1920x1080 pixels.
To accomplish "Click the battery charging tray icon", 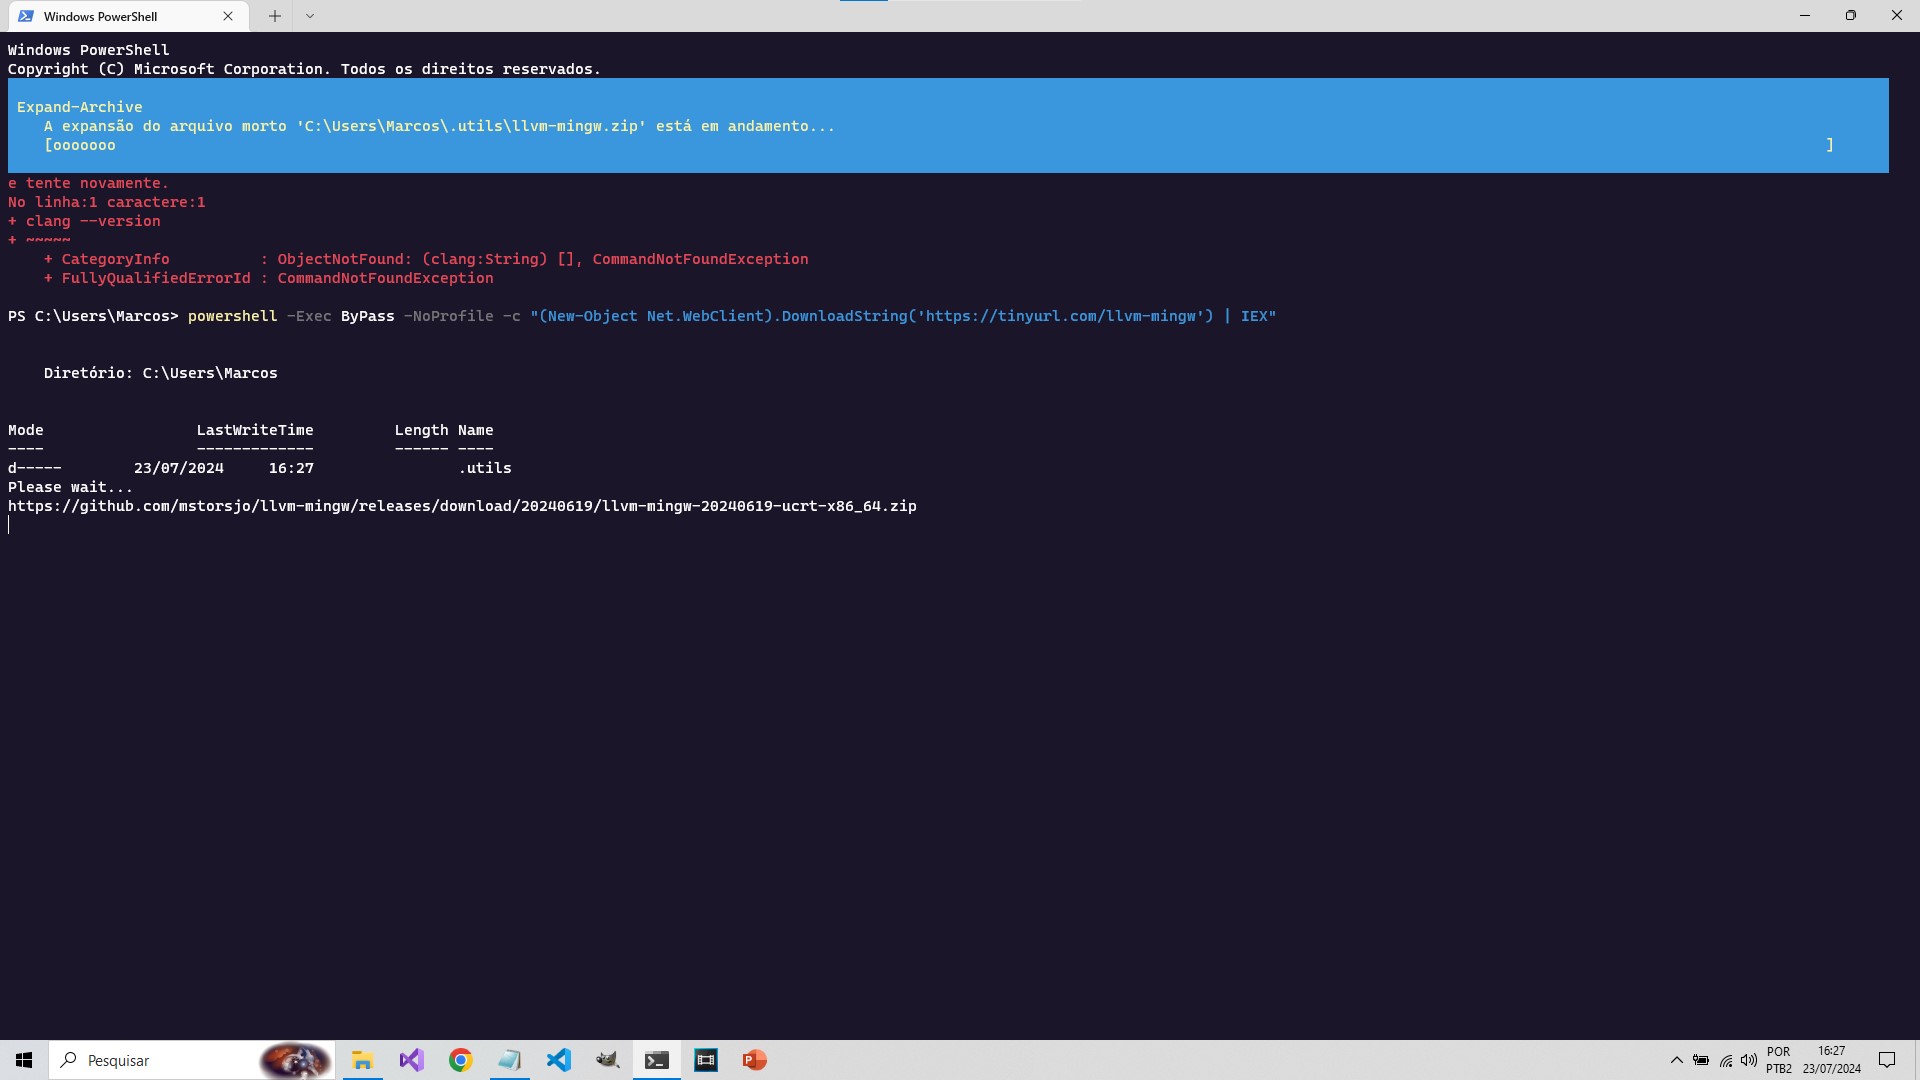I will pyautogui.click(x=1701, y=1060).
